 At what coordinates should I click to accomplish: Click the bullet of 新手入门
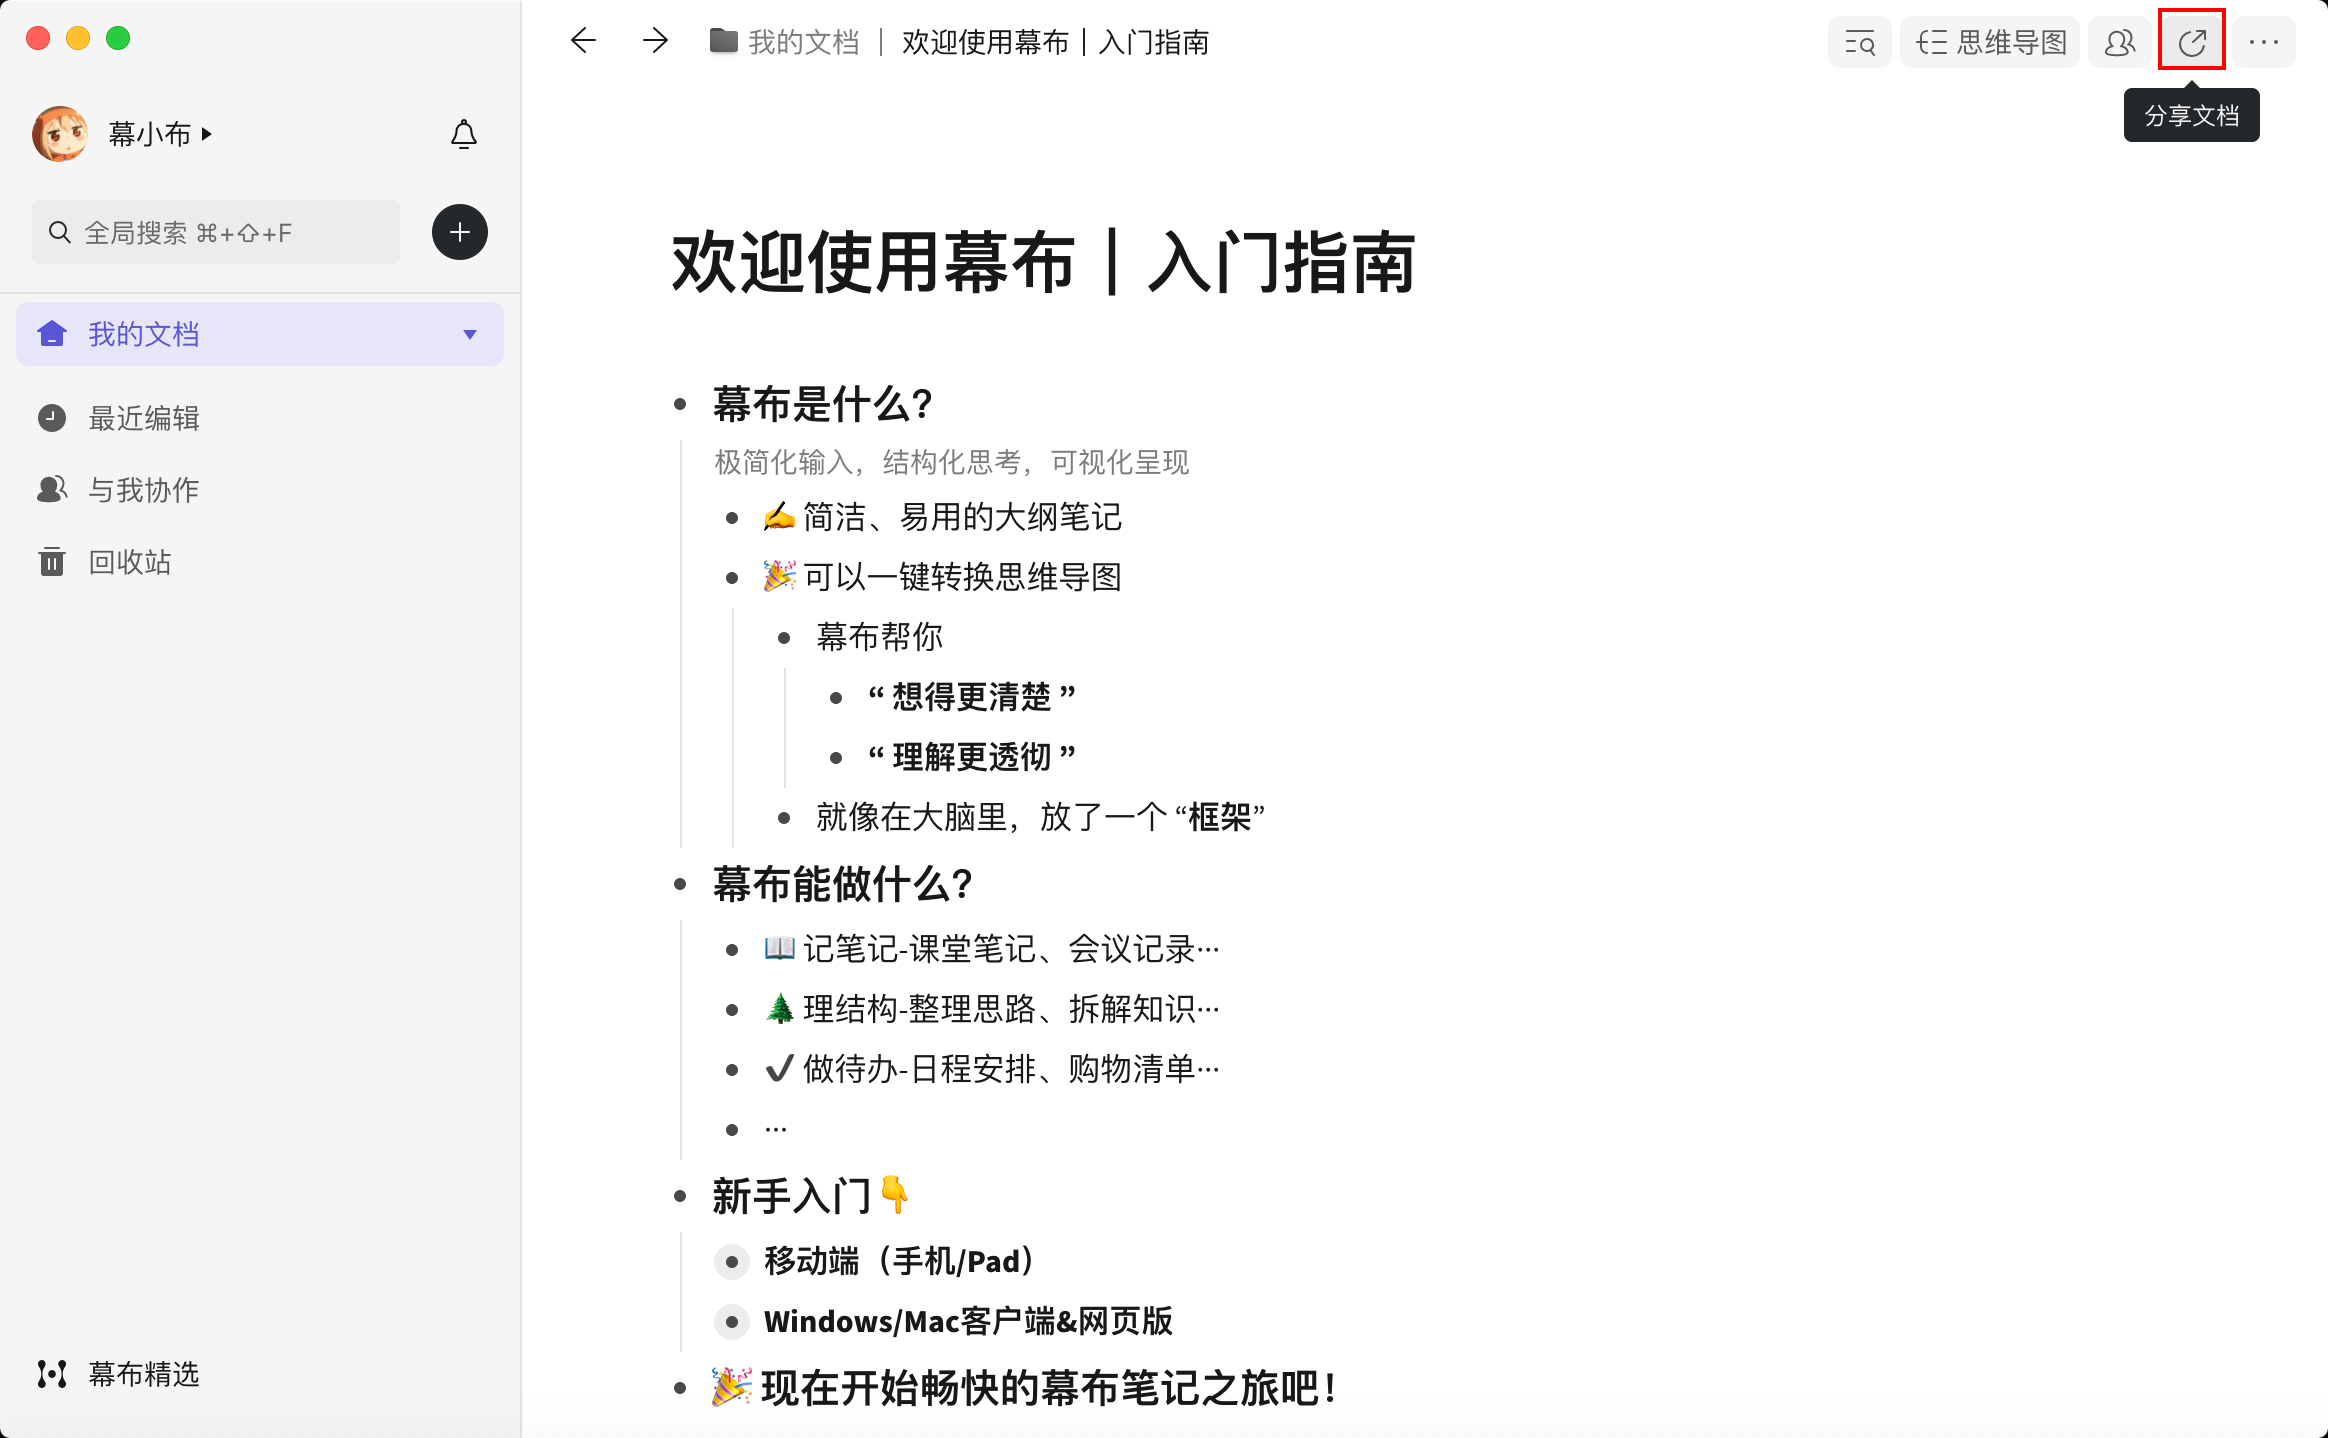point(680,1197)
